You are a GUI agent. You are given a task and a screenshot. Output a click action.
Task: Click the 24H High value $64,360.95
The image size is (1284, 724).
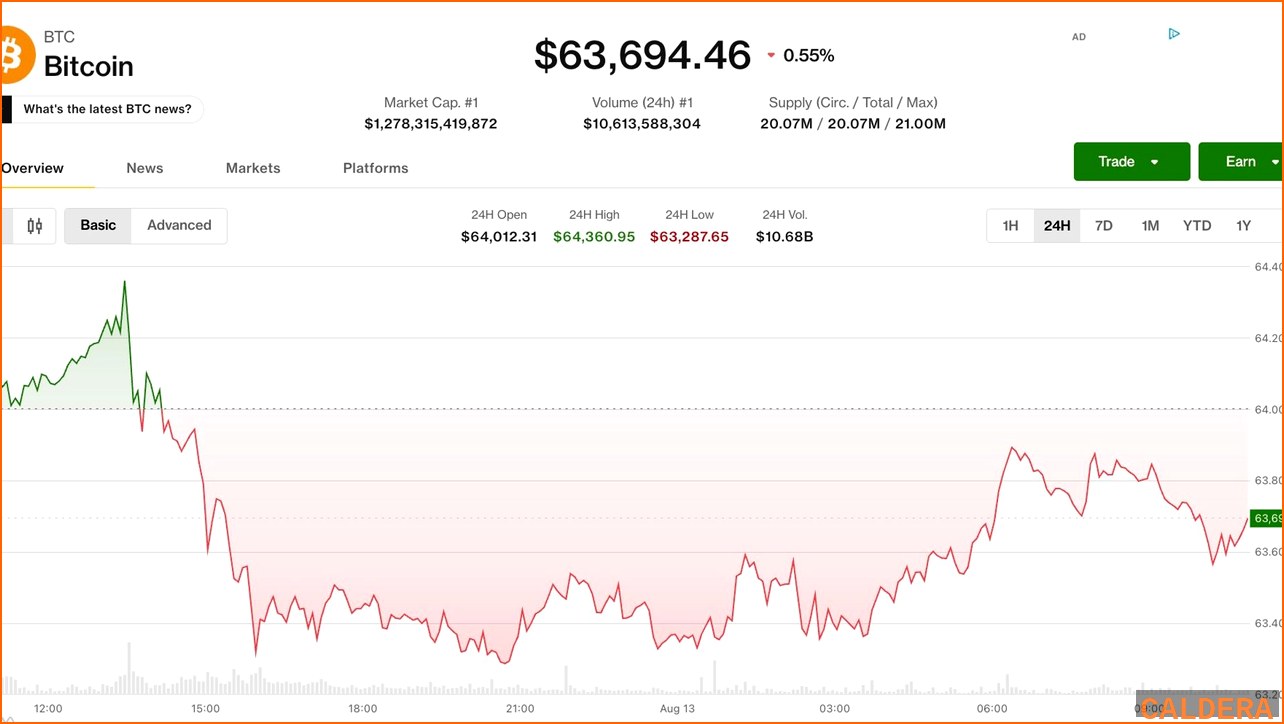(594, 237)
